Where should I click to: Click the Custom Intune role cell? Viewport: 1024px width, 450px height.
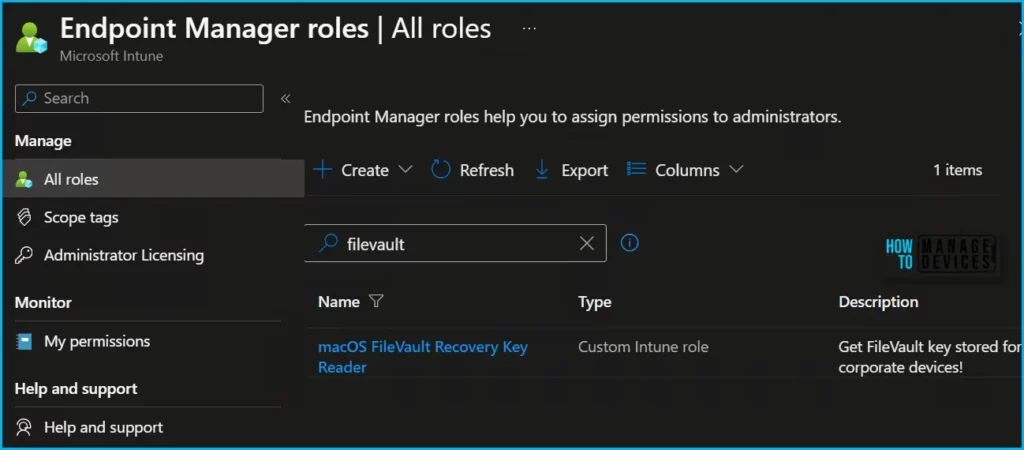pos(643,347)
